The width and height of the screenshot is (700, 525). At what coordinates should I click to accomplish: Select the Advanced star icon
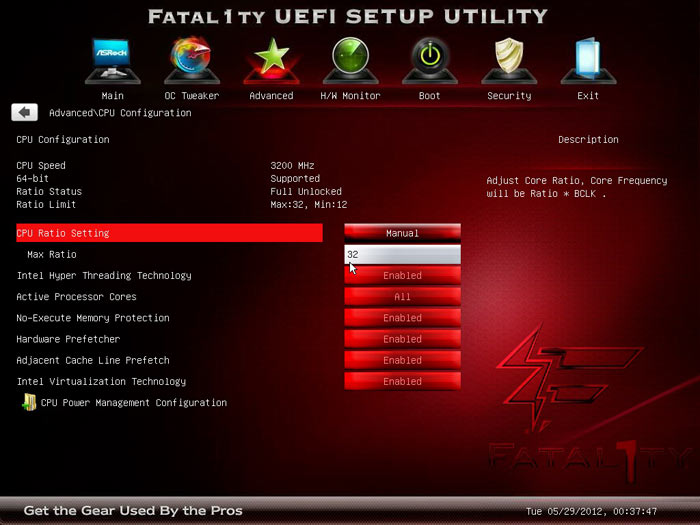pyautogui.click(x=271, y=61)
